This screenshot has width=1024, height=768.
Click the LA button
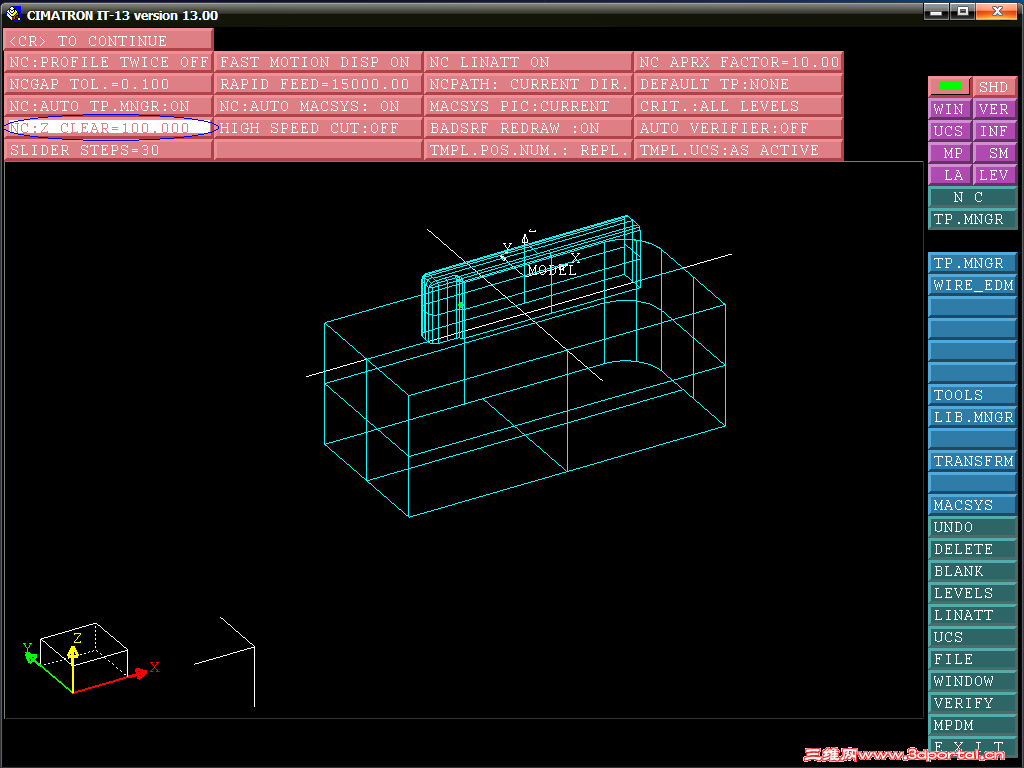(950, 175)
